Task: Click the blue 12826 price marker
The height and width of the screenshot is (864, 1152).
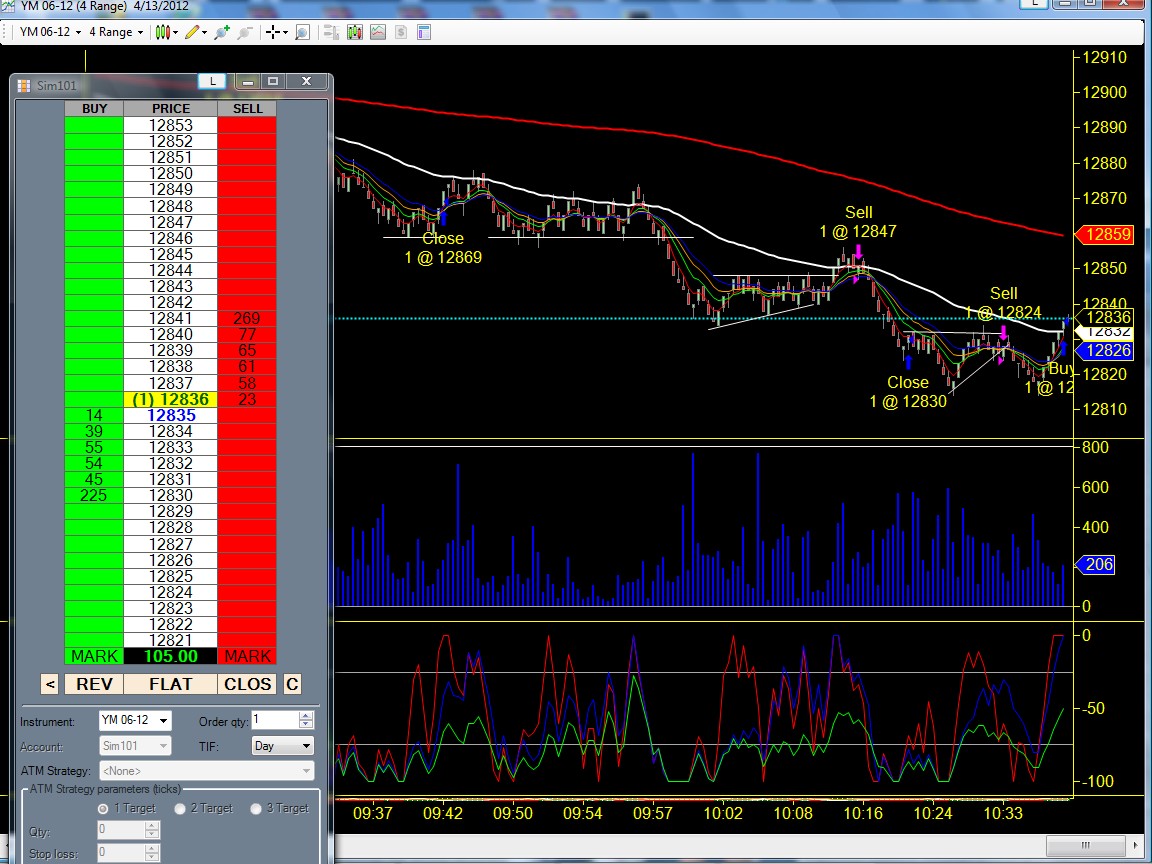Action: click(x=1105, y=350)
